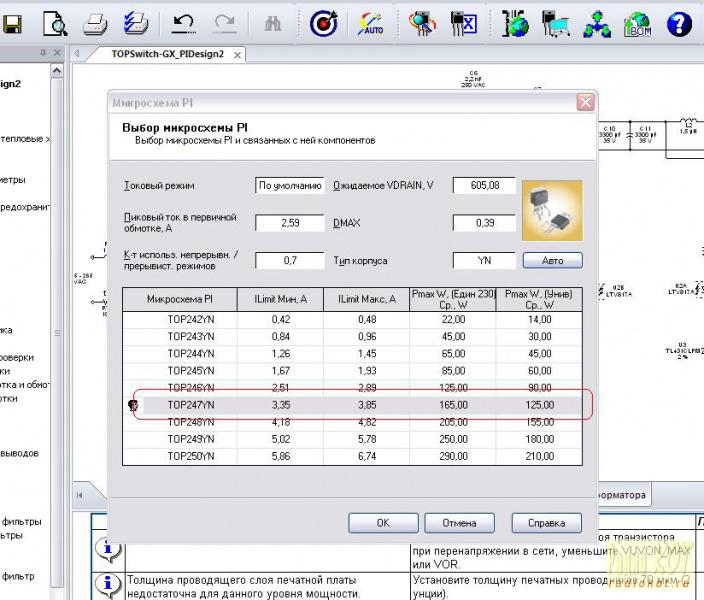
Task: Close the TOPSwitch-GX_PIDesign2 document tab
Action: coord(236,54)
